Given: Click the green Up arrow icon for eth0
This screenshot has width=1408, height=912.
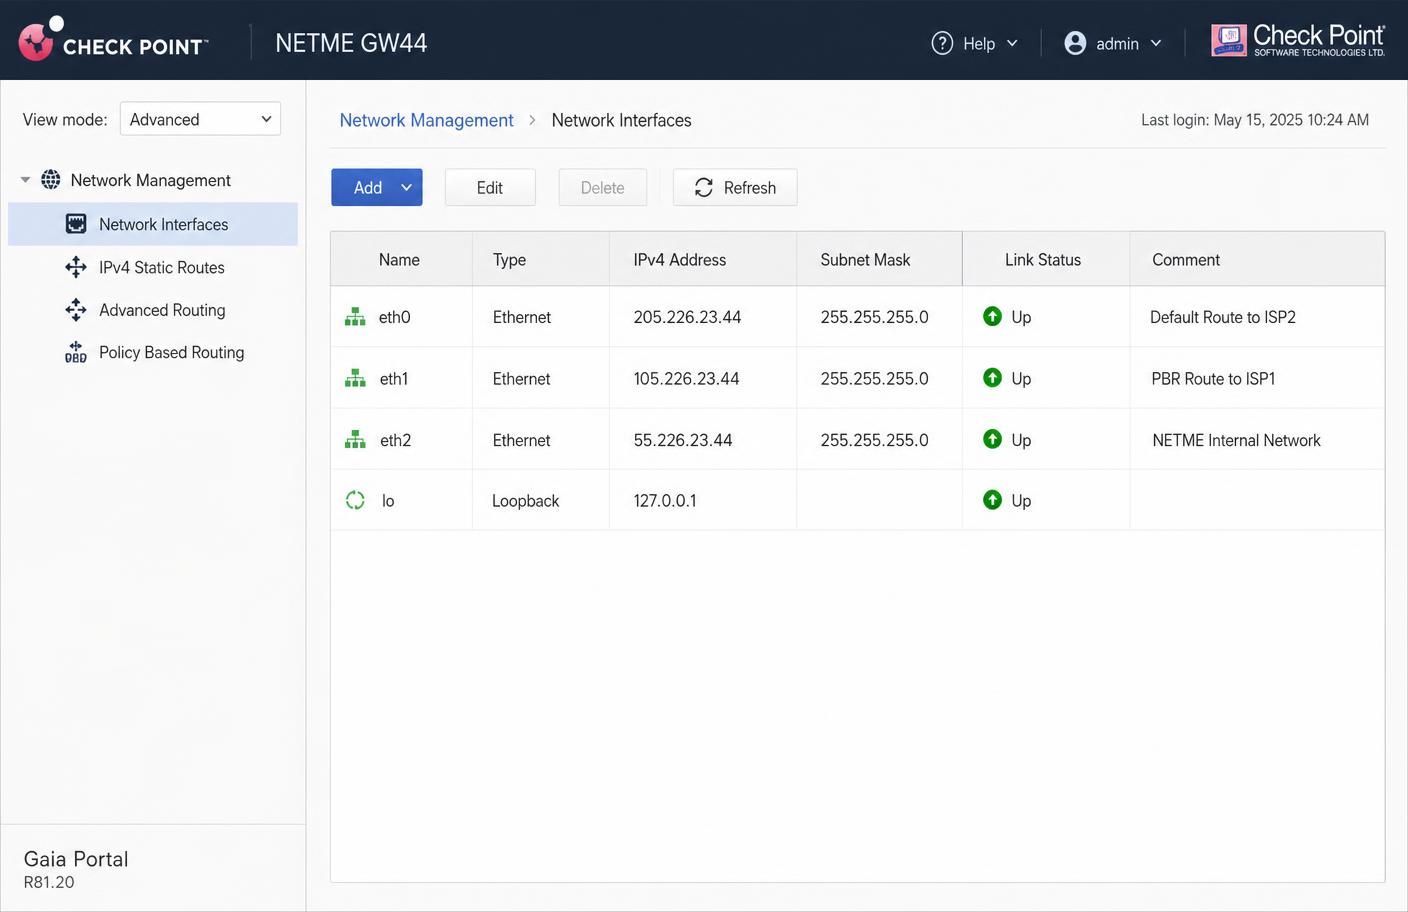Looking at the screenshot, I should [992, 316].
